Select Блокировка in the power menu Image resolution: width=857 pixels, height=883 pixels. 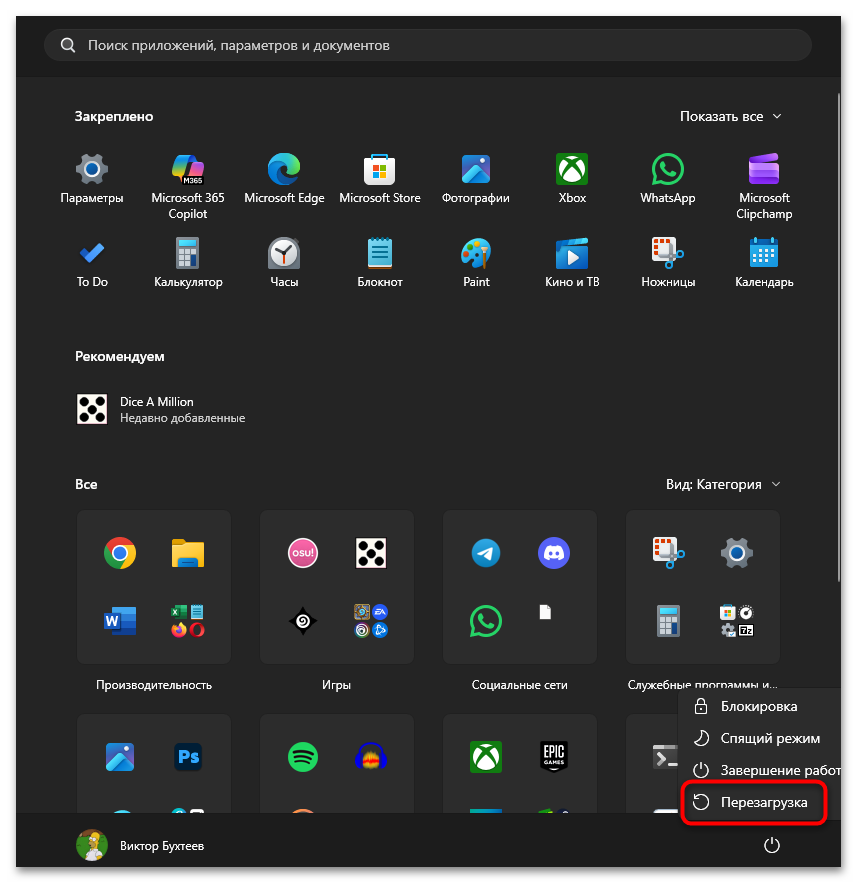[759, 706]
